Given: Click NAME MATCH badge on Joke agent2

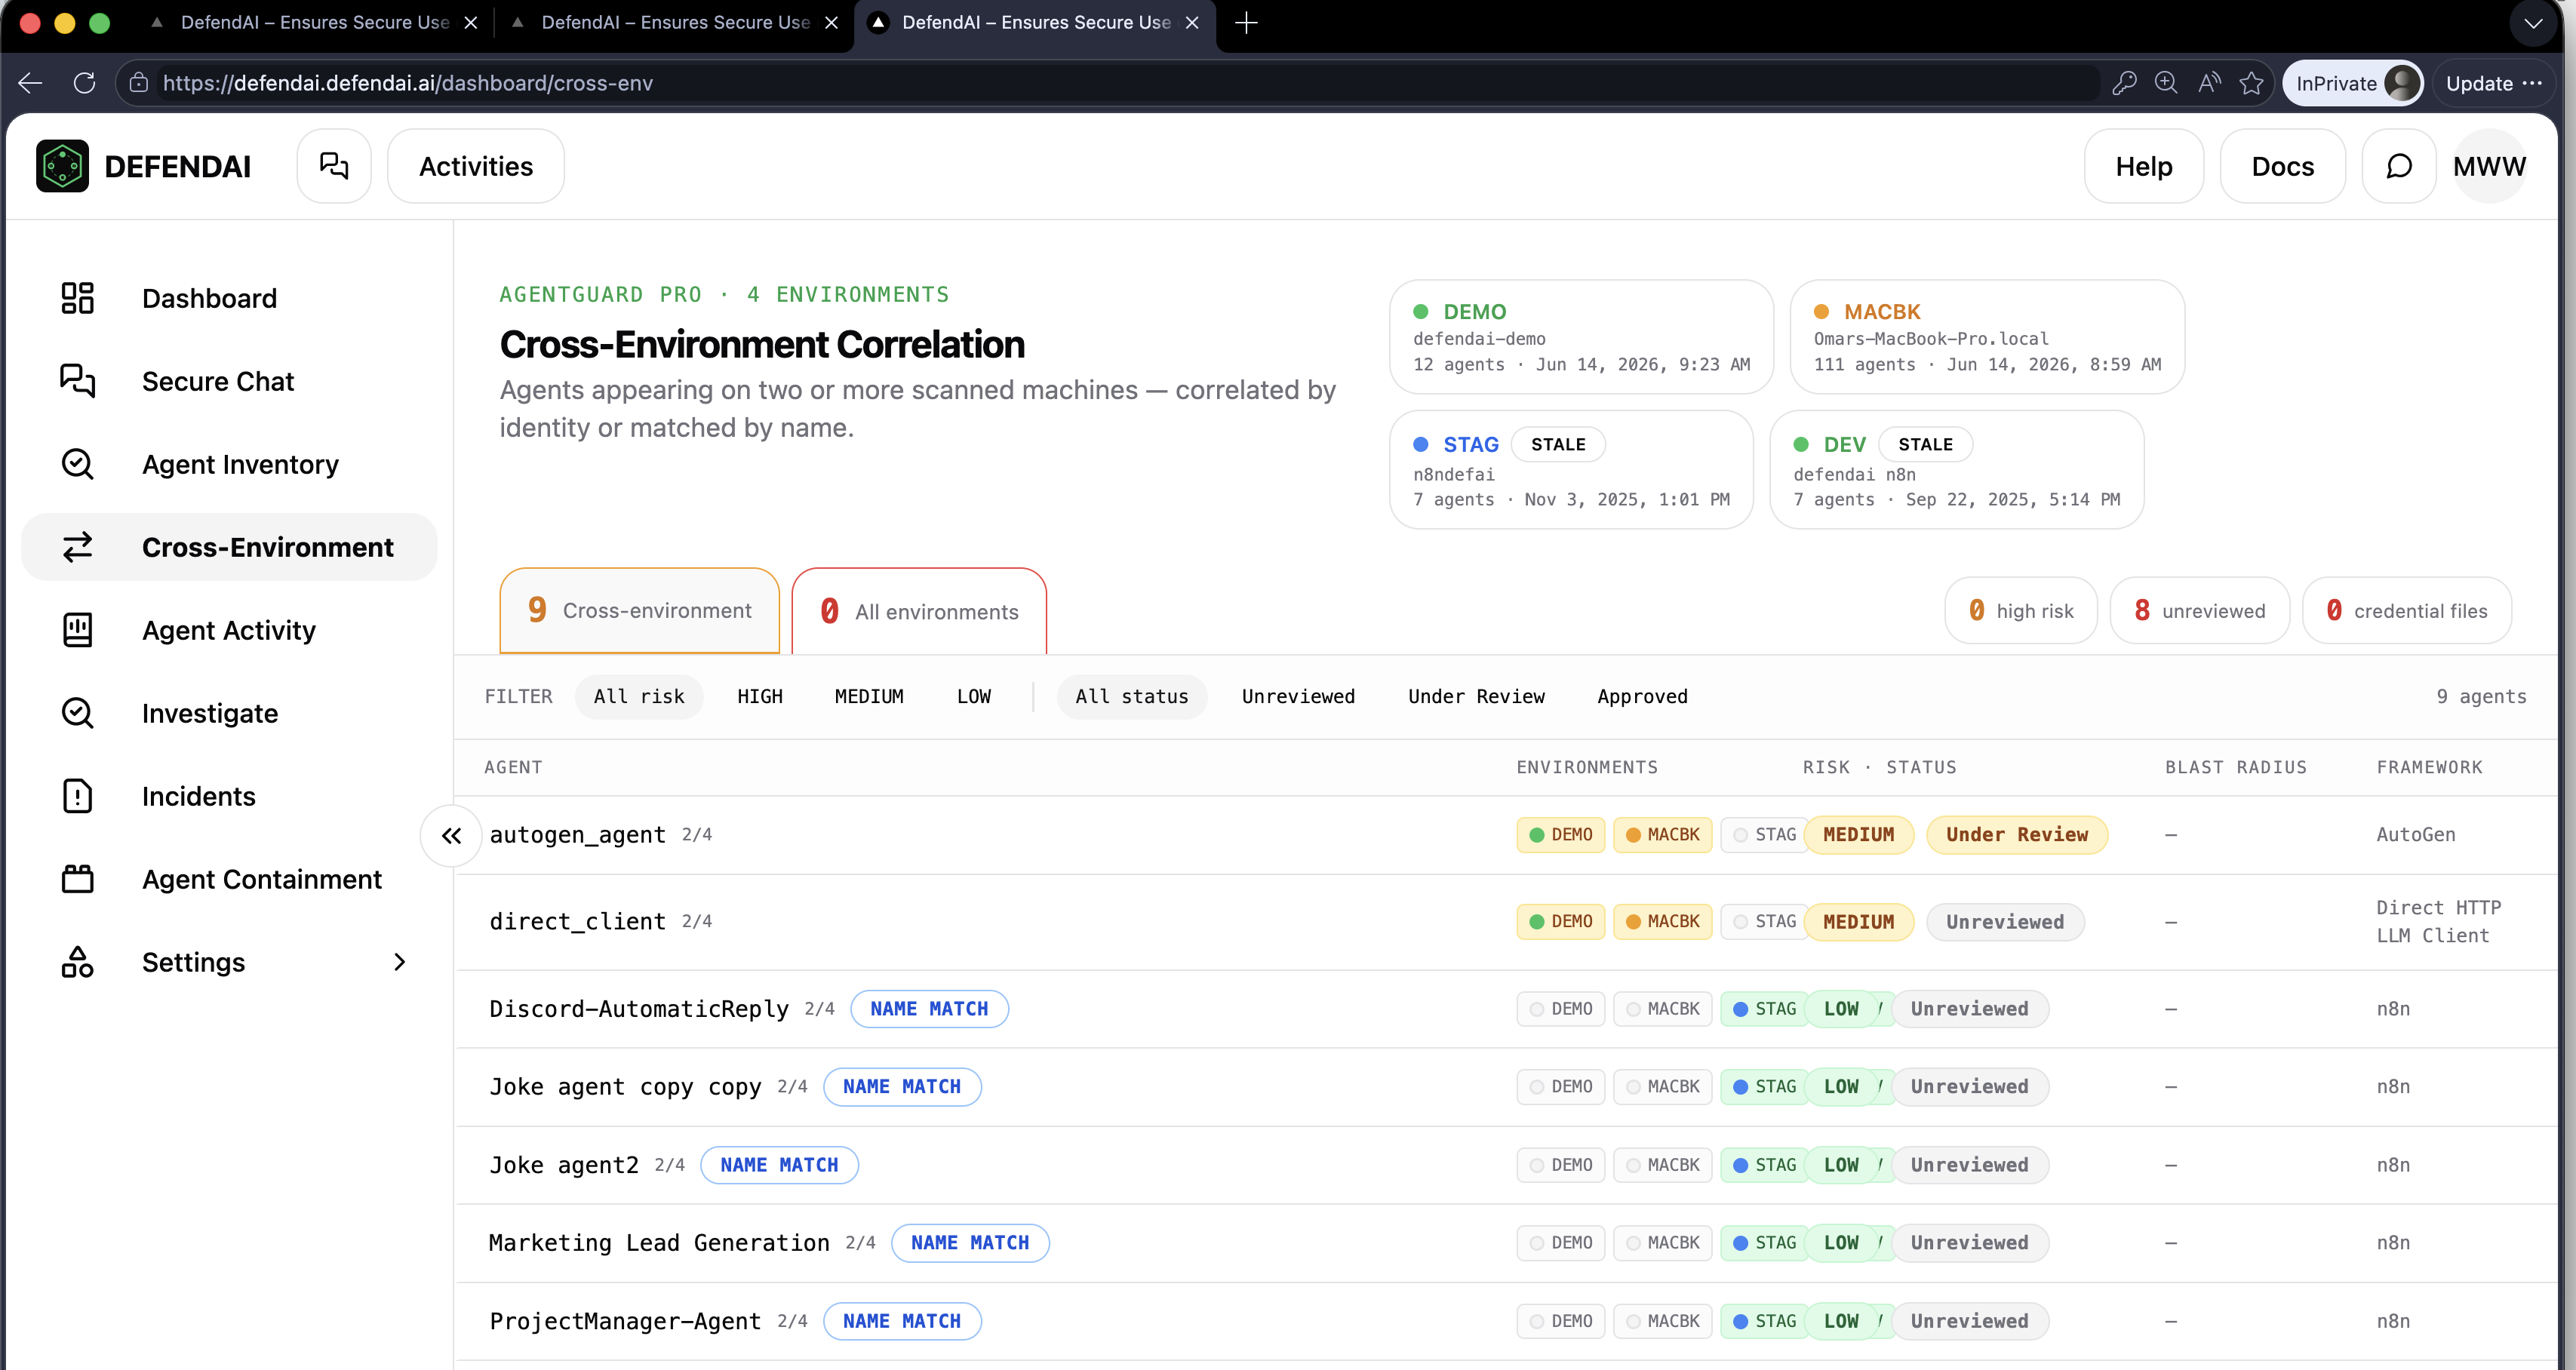Looking at the screenshot, I should [779, 1164].
